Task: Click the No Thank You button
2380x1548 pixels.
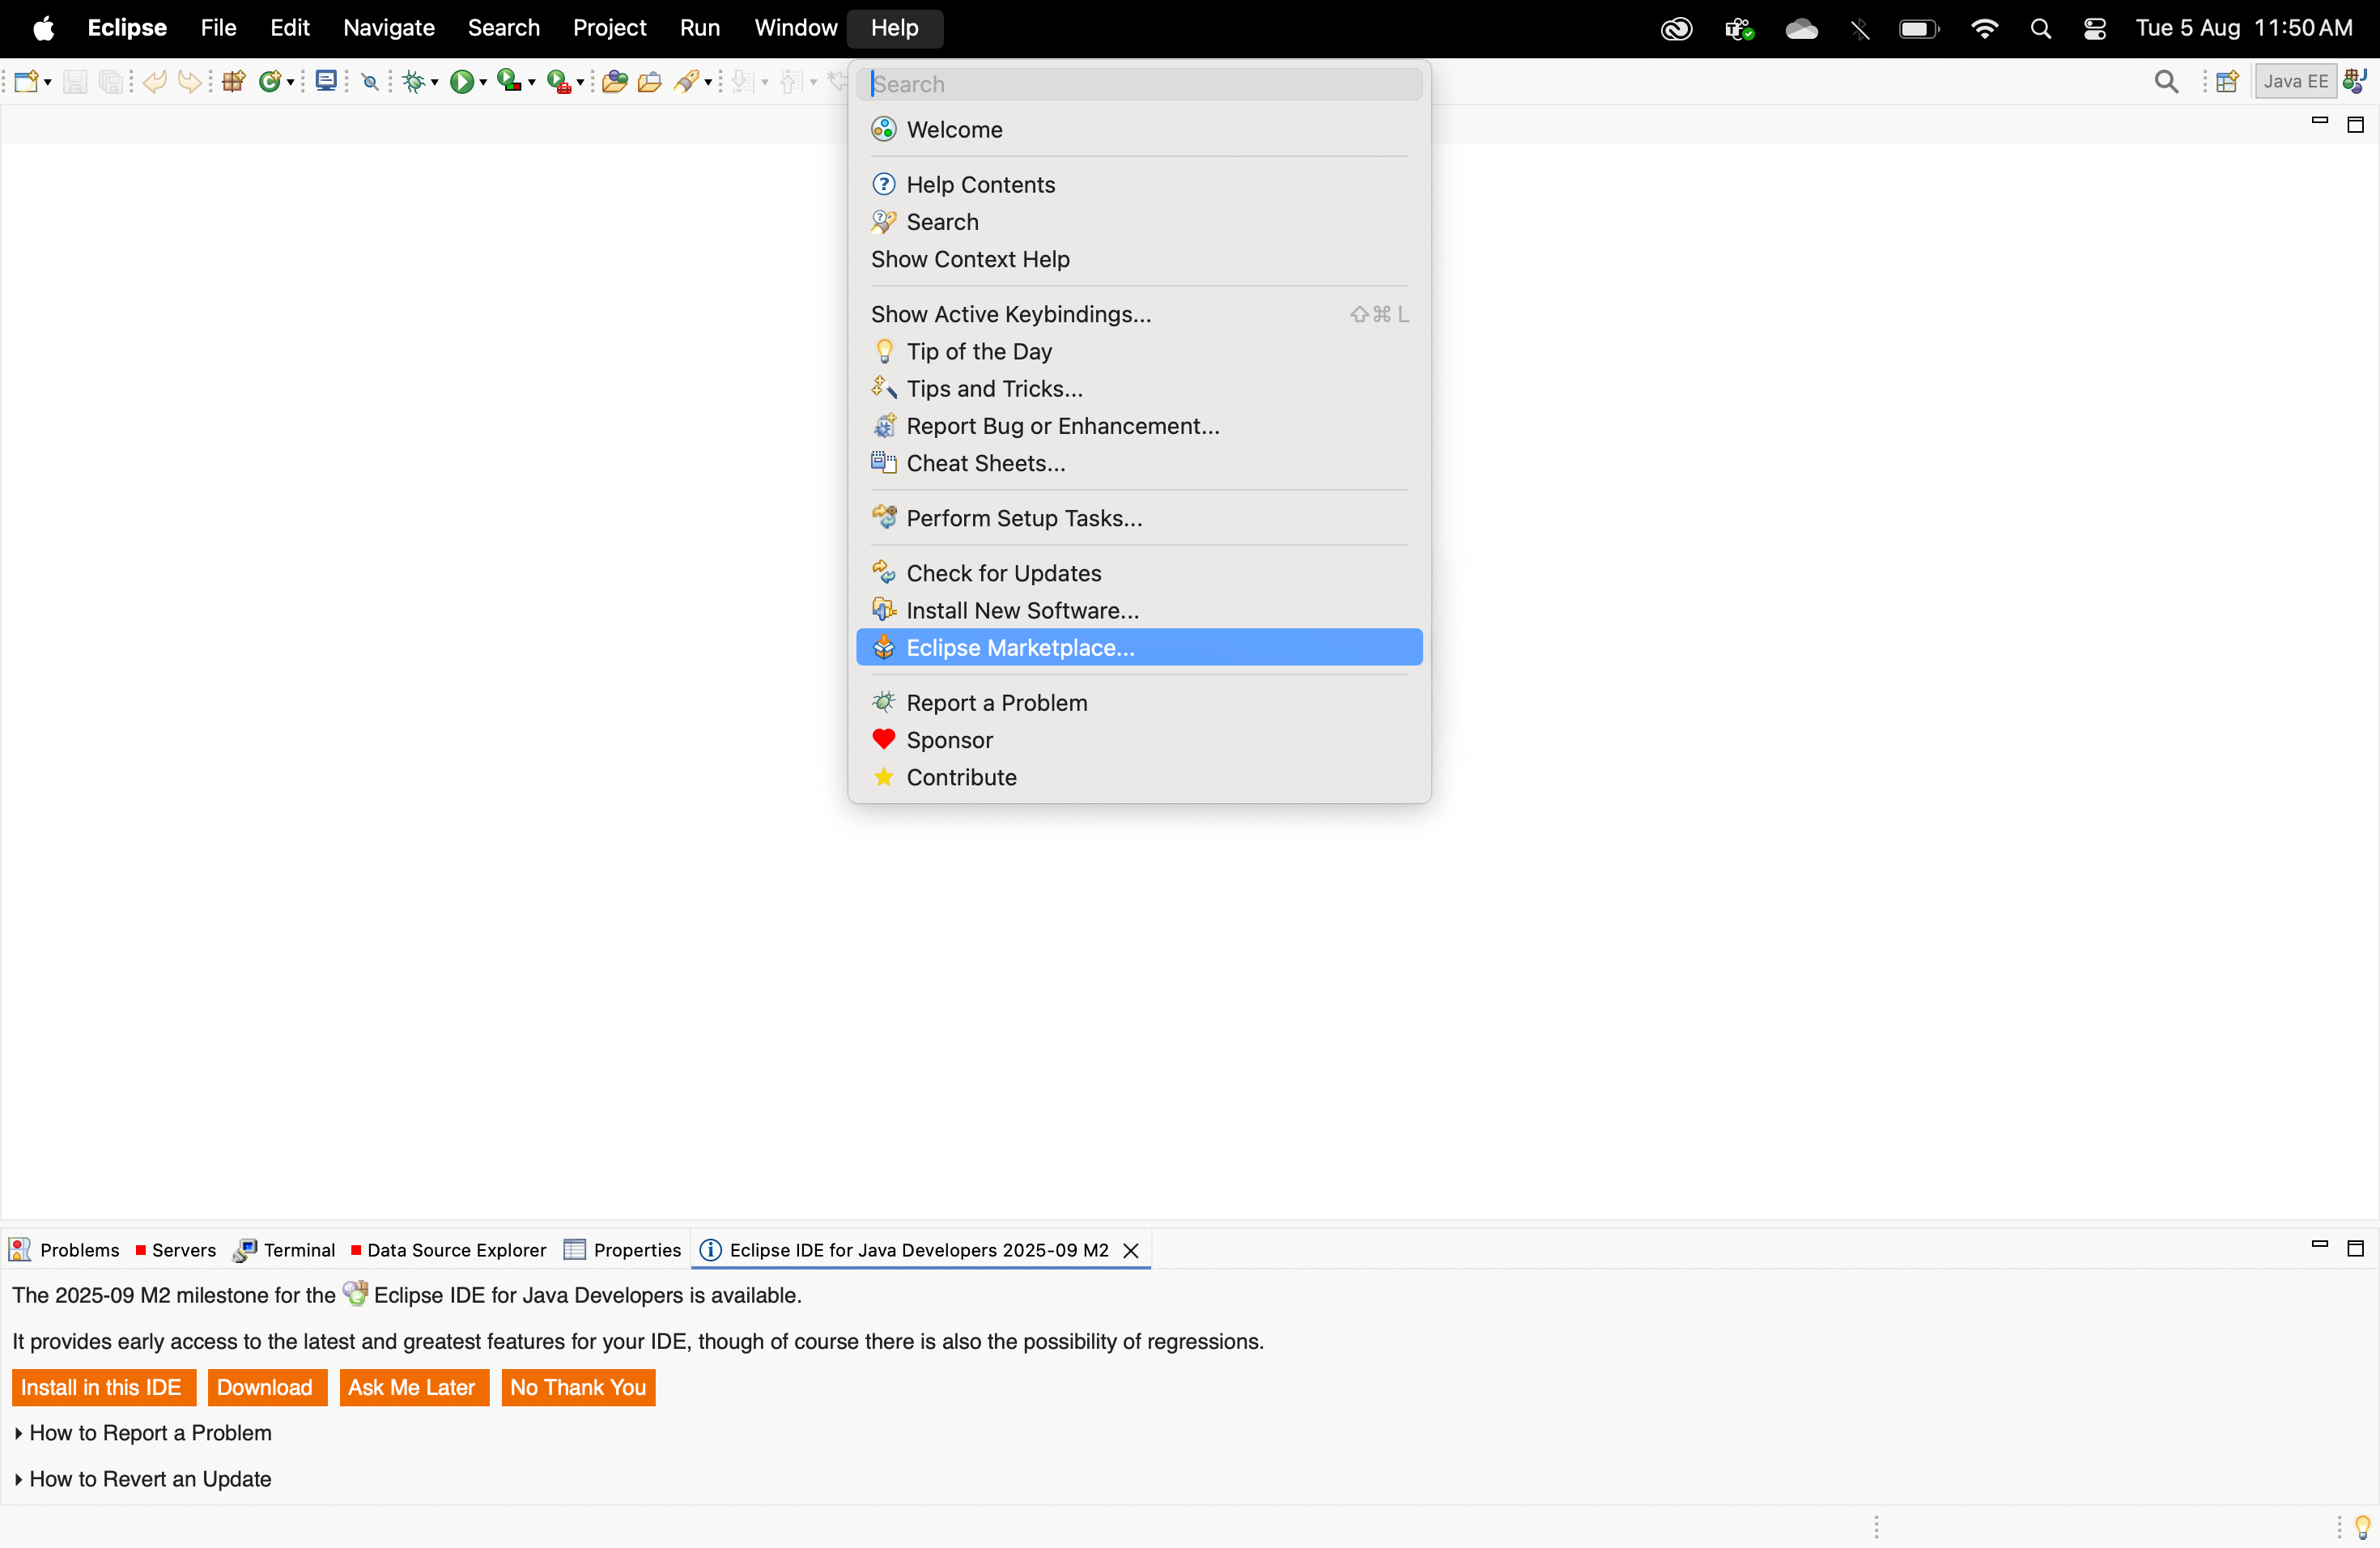Action: point(578,1387)
